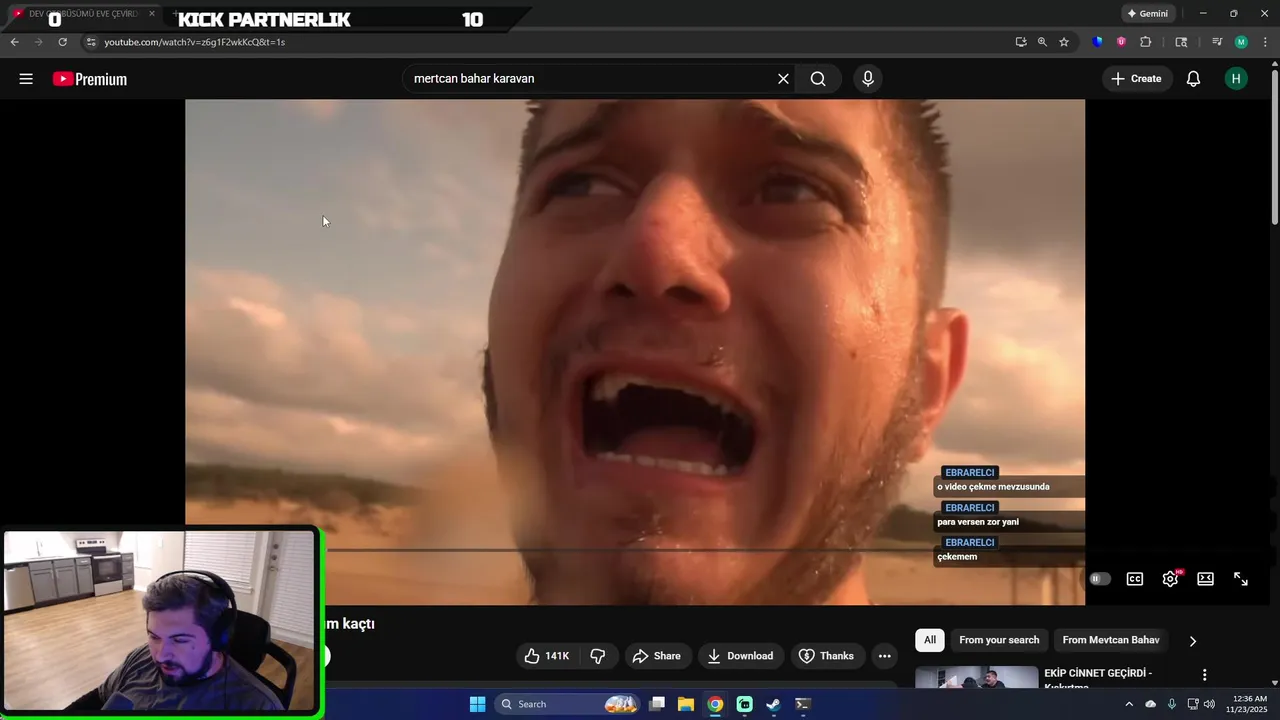Toggle video autoplay switch

click(1100, 579)
